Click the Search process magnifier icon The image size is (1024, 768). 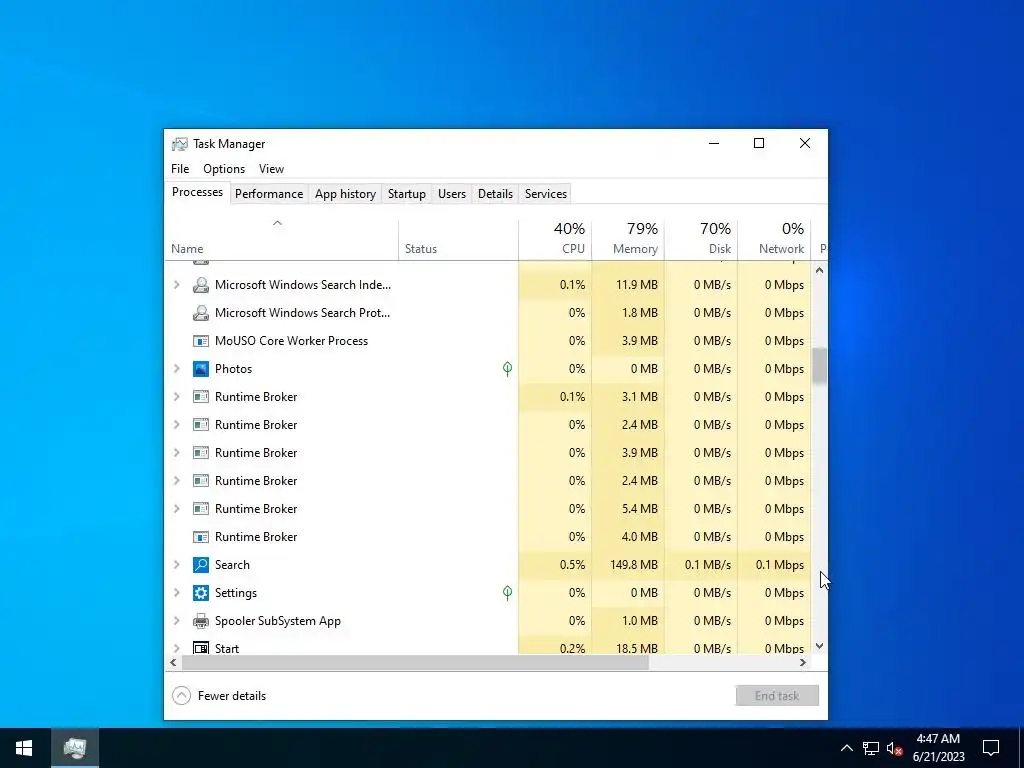(x=200, y=565)
